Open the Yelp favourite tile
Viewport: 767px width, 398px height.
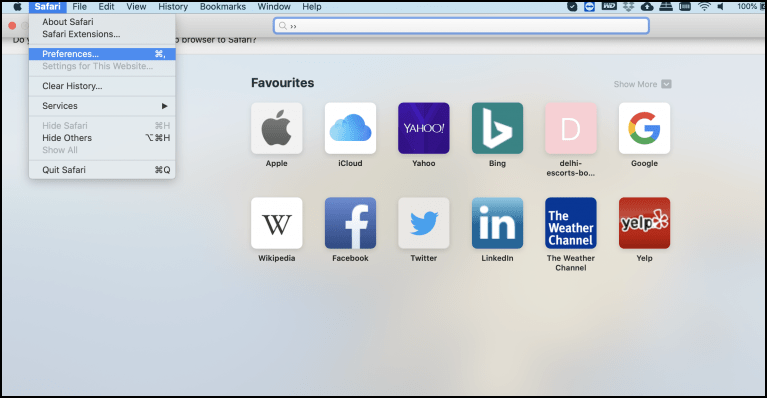[644, 223]
